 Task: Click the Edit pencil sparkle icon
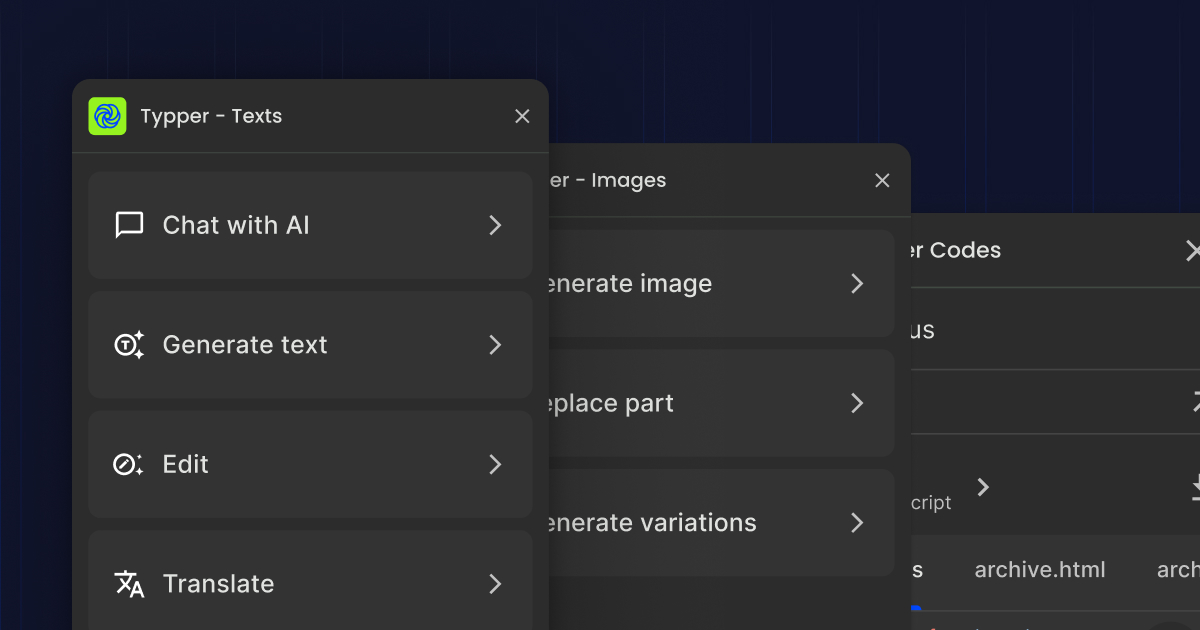tap(129, 464)
